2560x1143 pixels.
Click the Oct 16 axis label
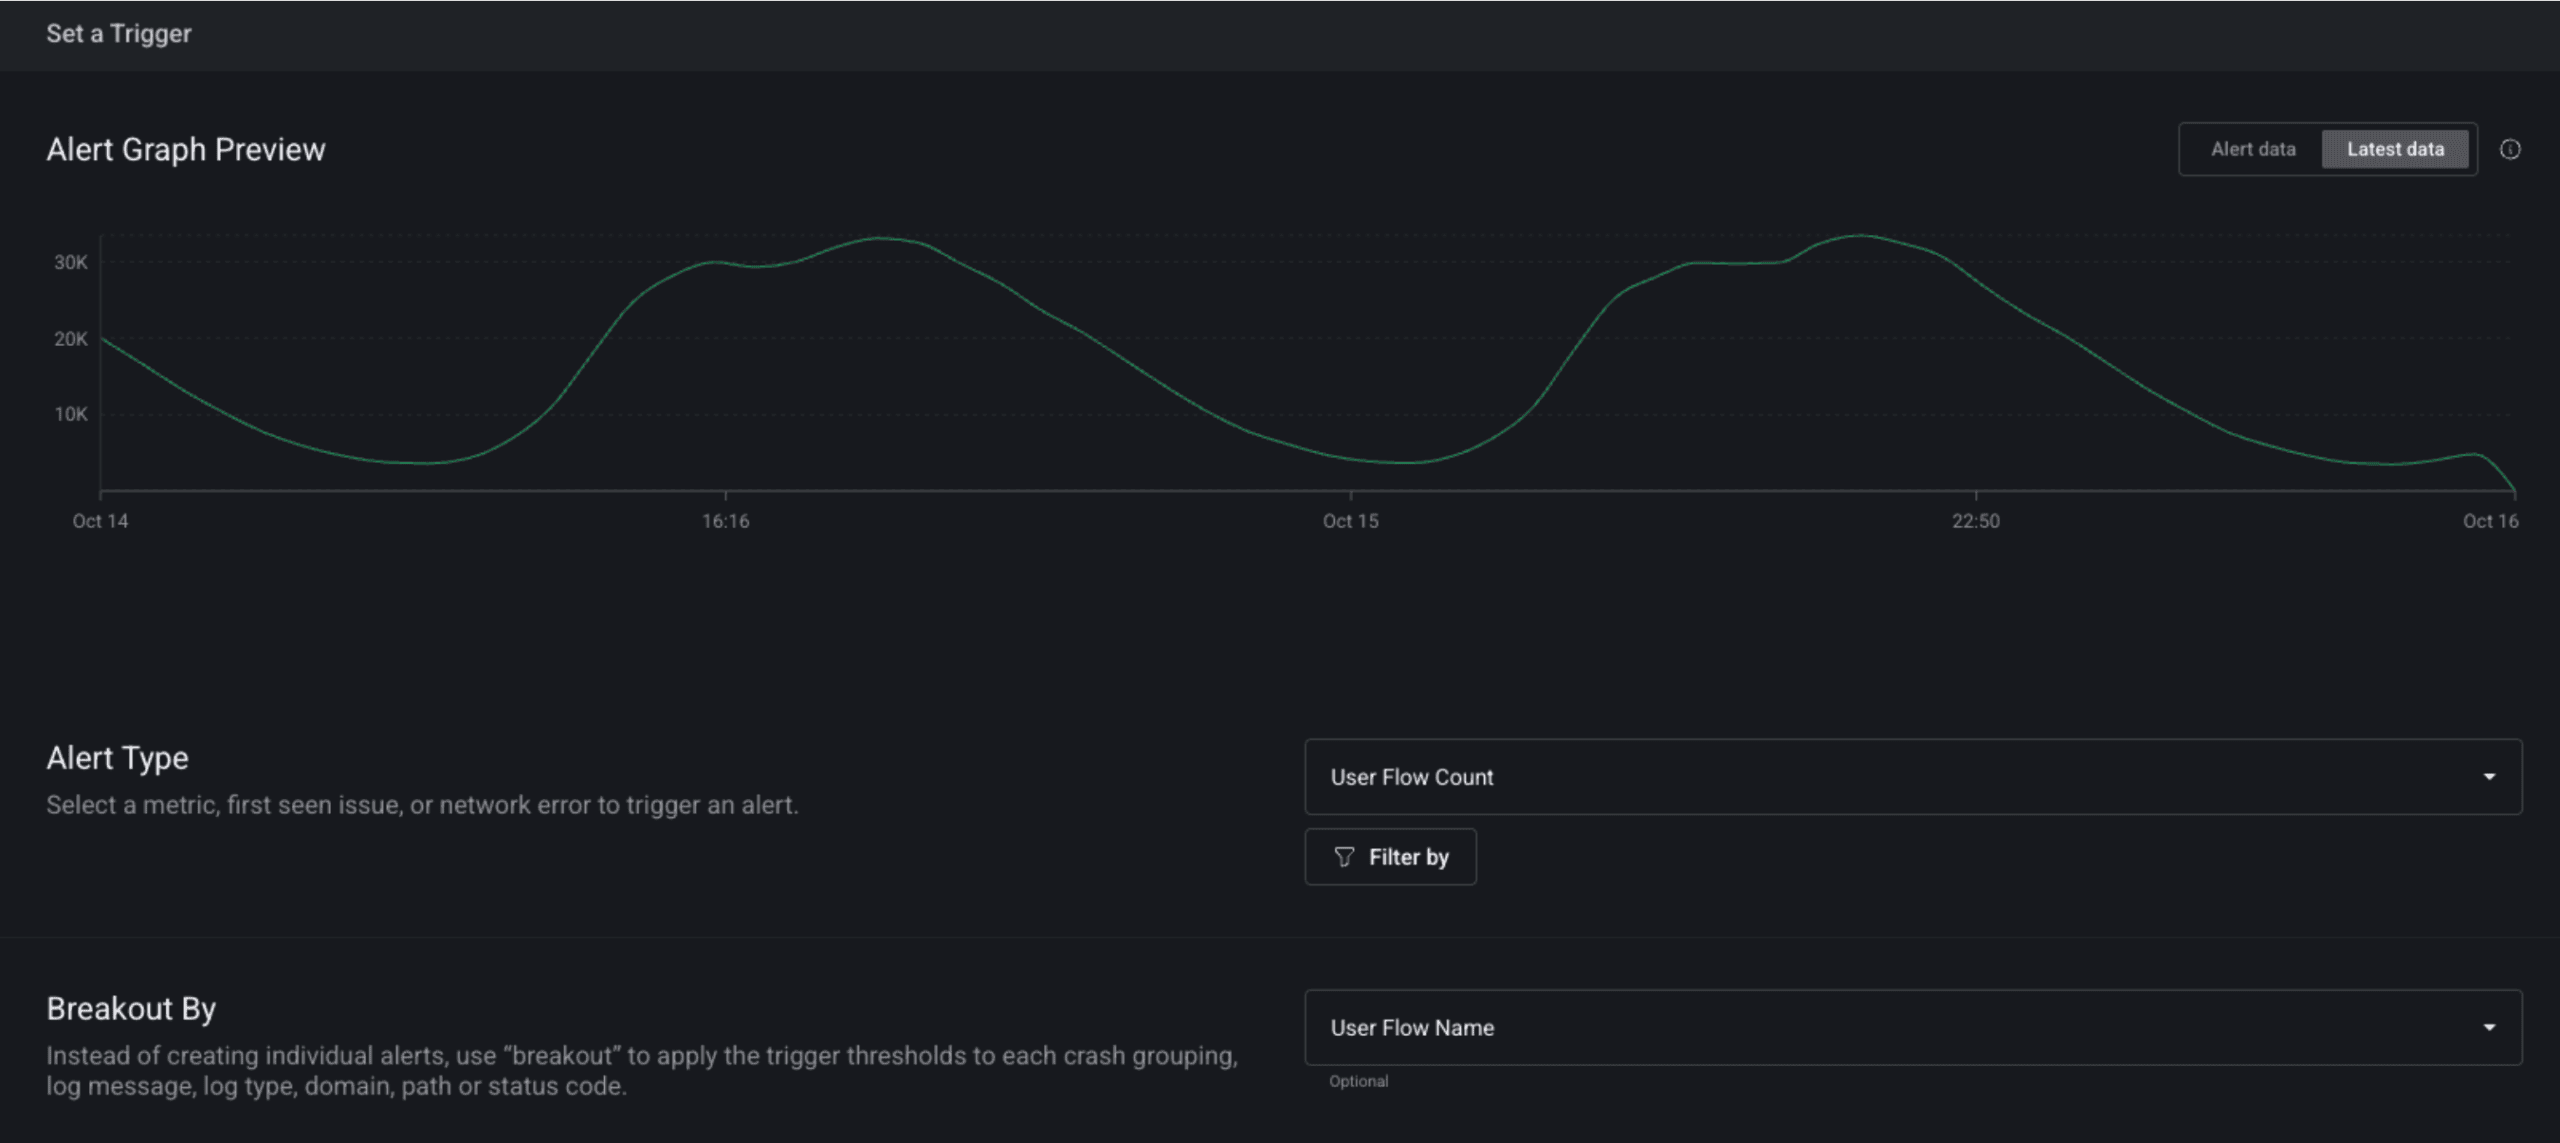(2490, 521)
